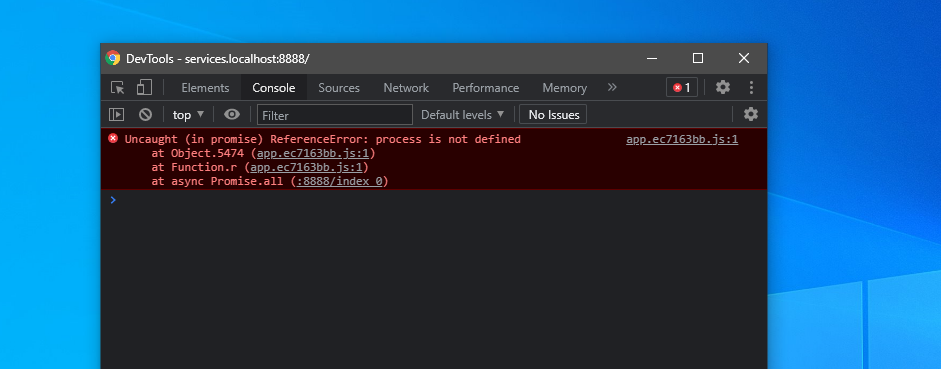Click the Chrome icon in the title bar
This screenshot has width=941, height=369.
coord(113,58)
